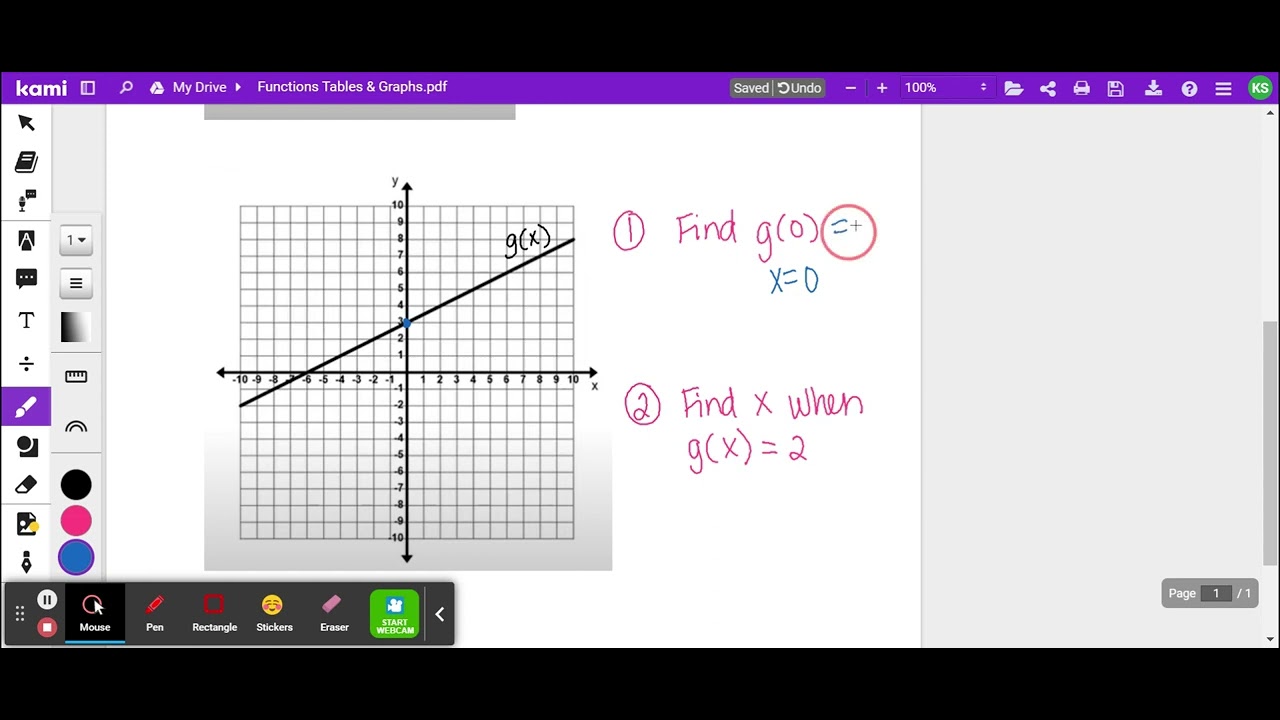Image resolution: width=1280 pixels, height=720 pixels.
Task: Click the Start Webcam button
Action: coord(395,614)
